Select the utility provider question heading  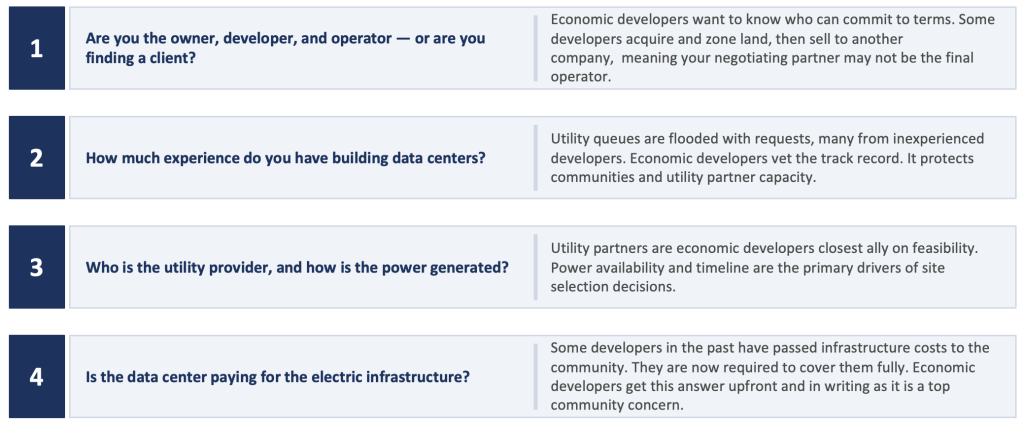click(297, 267)
